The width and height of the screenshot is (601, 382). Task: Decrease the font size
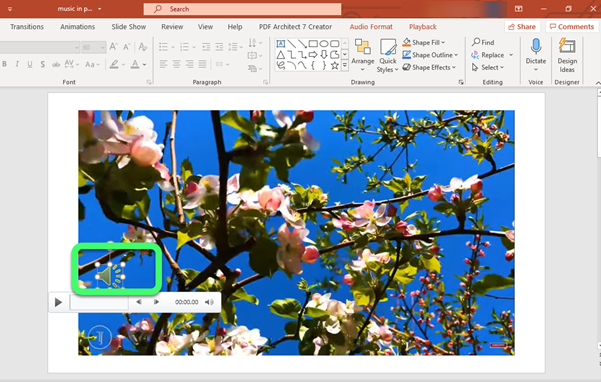point(126,47)
